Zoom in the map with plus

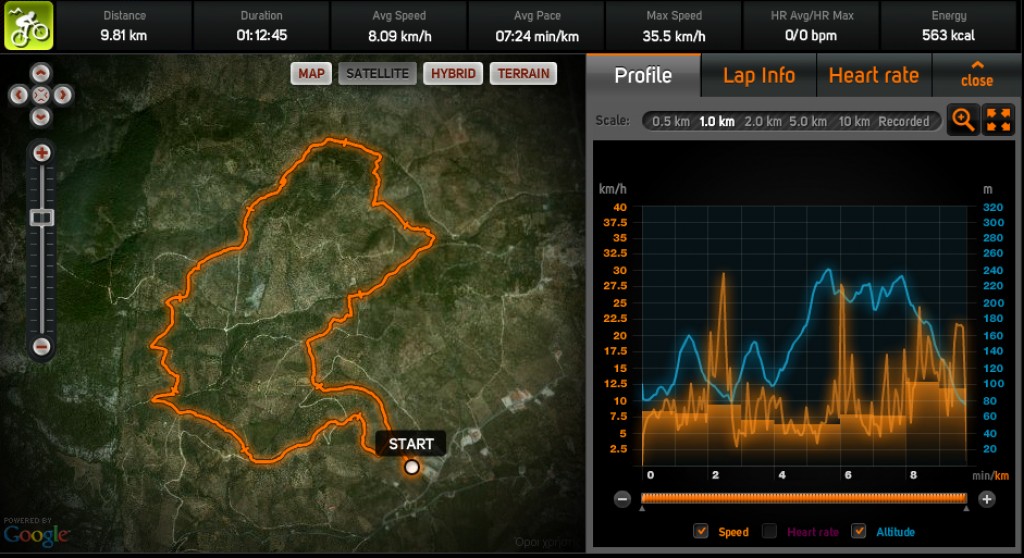pyautogui.click(x=42, y=153)
